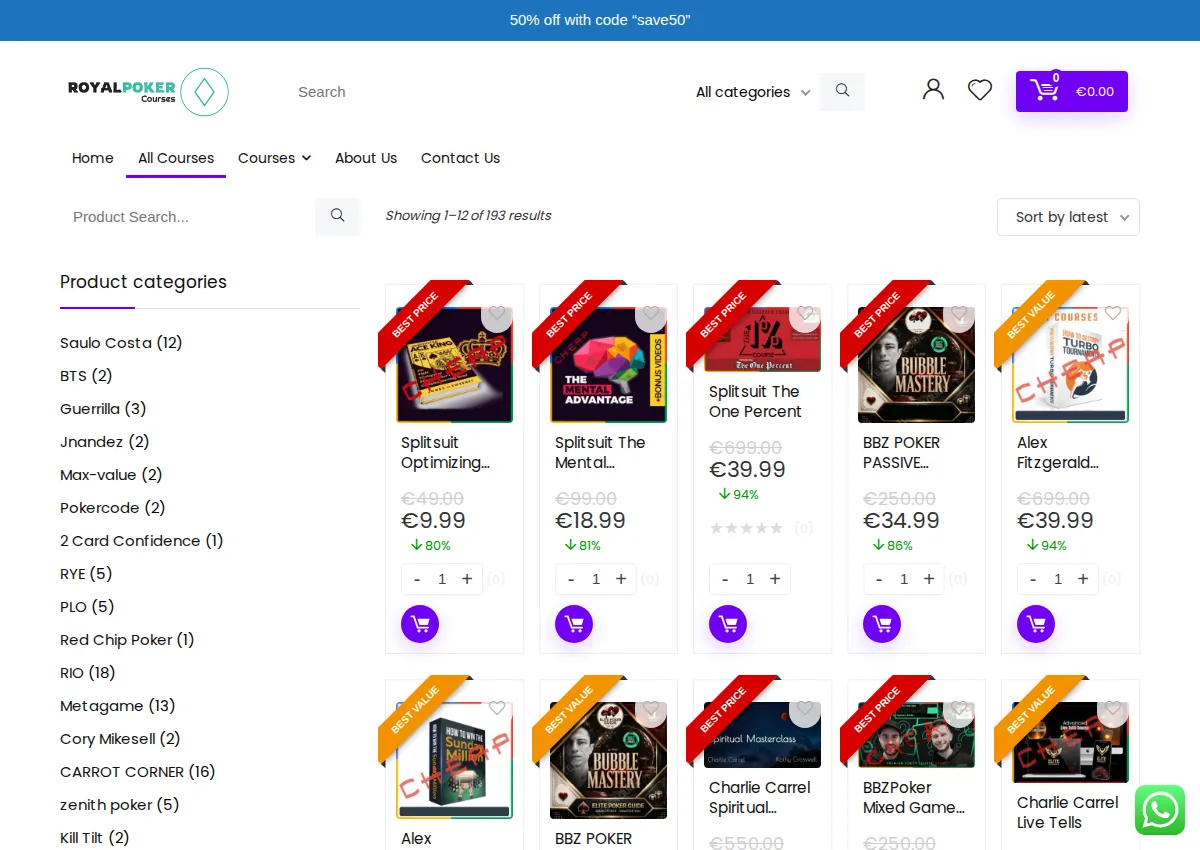
Task: Increase quantity for Splitsuit Optimizing
Action: [x=467, y=579]
